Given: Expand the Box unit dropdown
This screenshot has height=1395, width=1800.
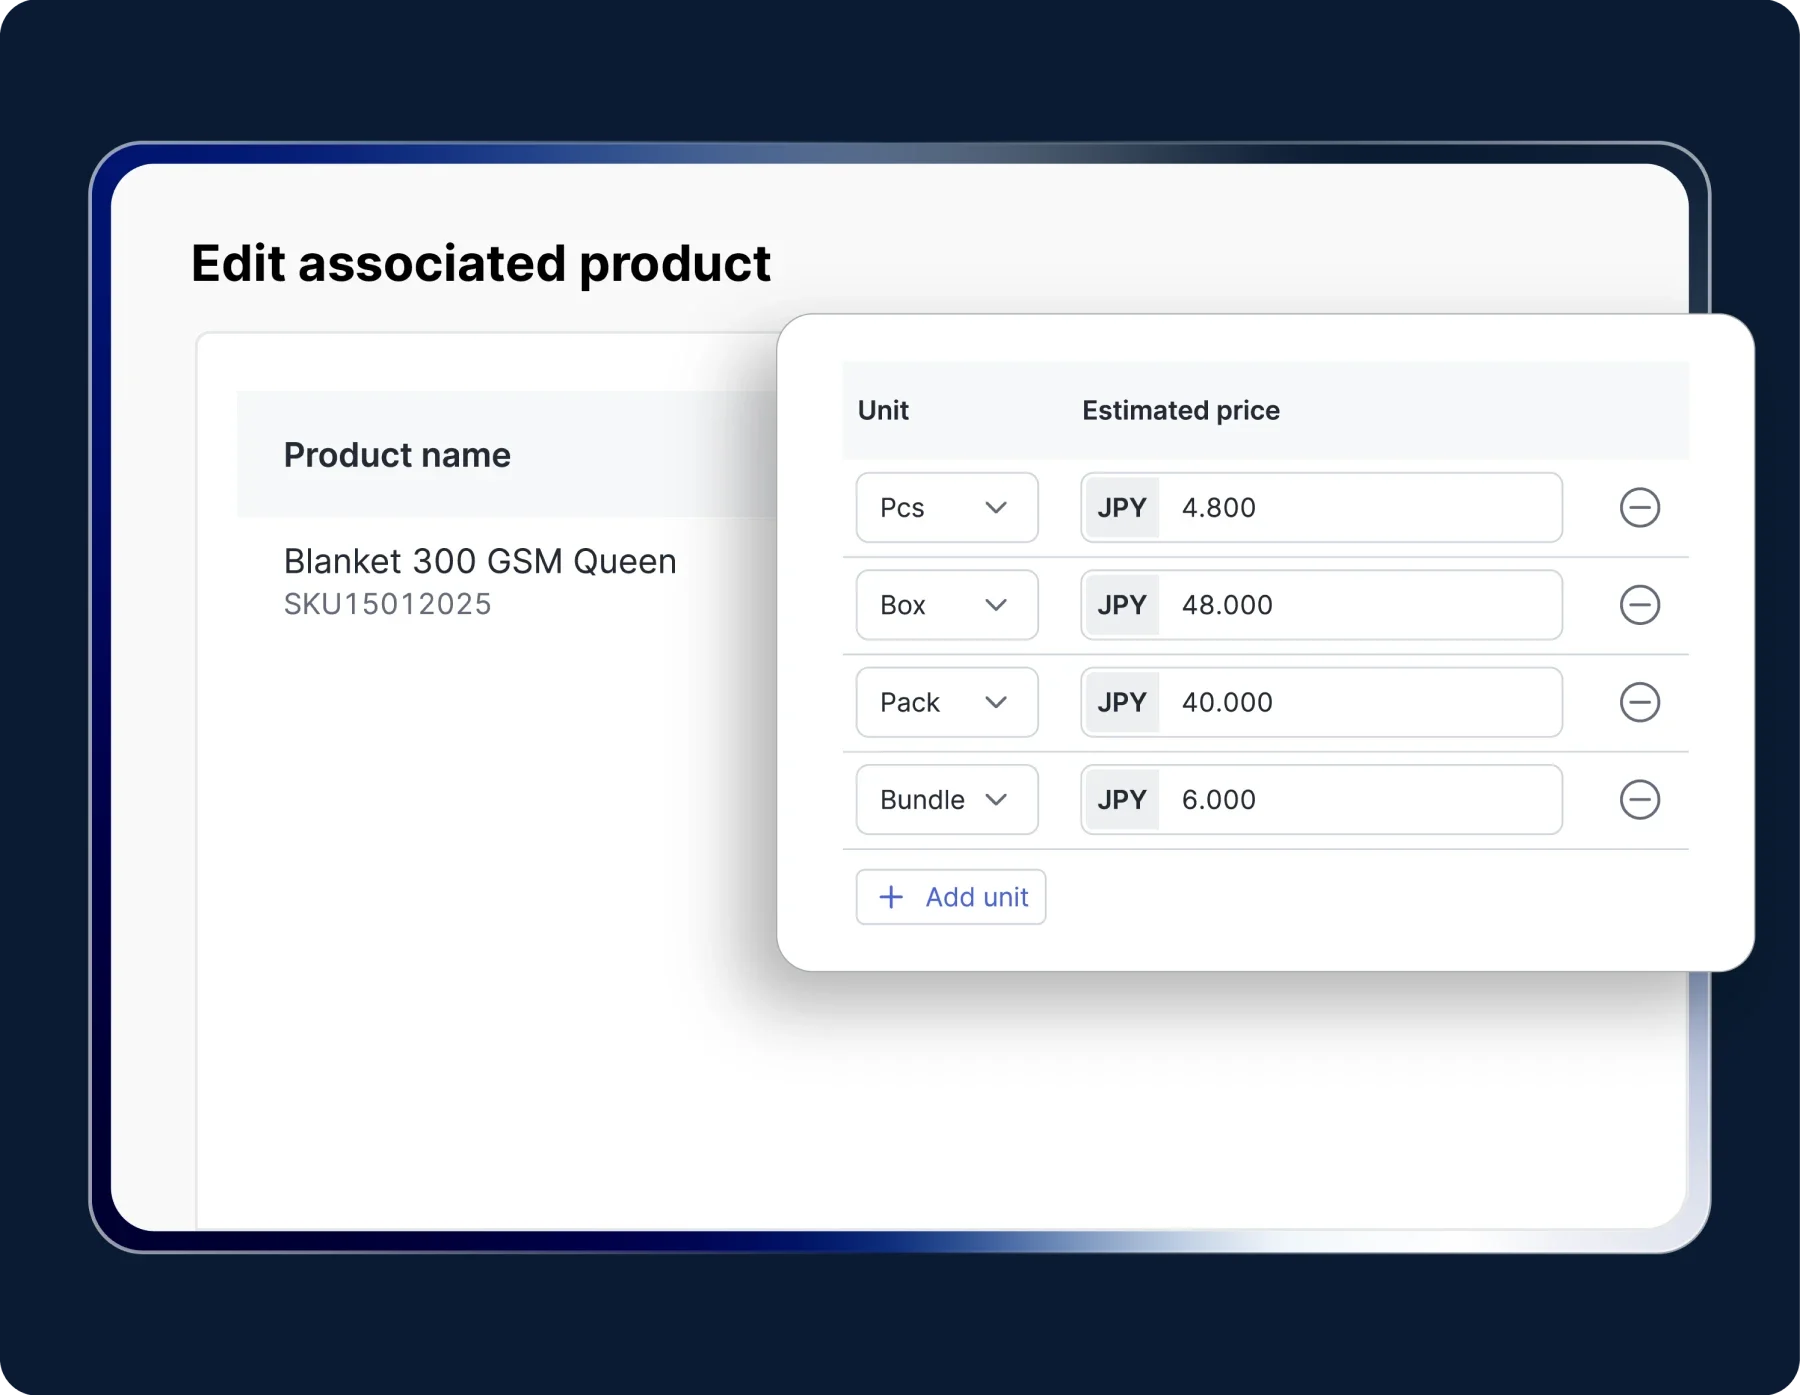Looking at the screenshot, I should point(946,605).
